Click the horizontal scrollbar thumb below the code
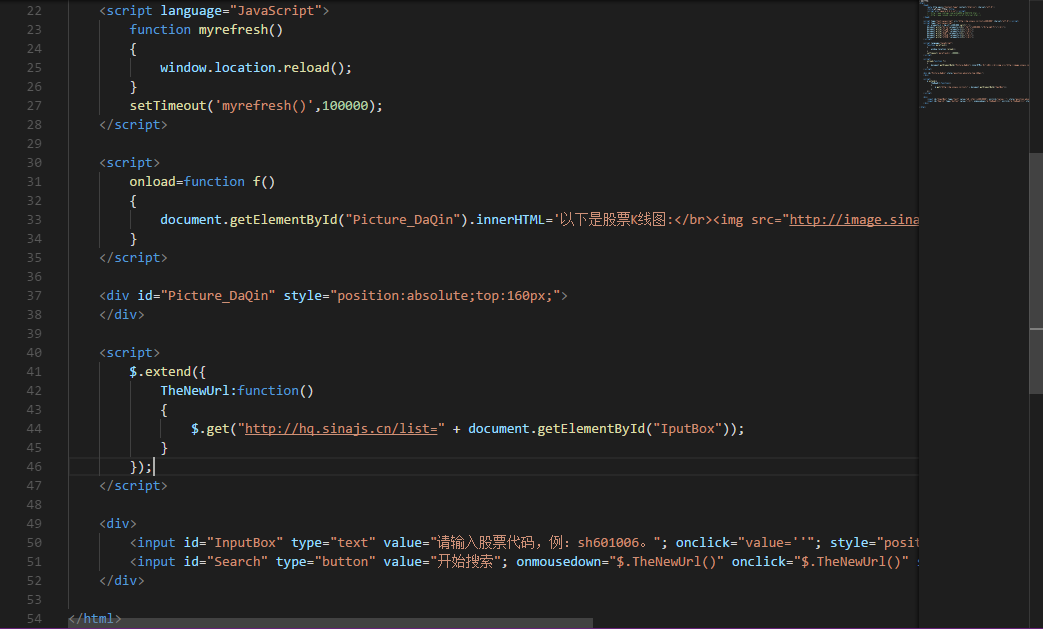 (x=330, y=623)
